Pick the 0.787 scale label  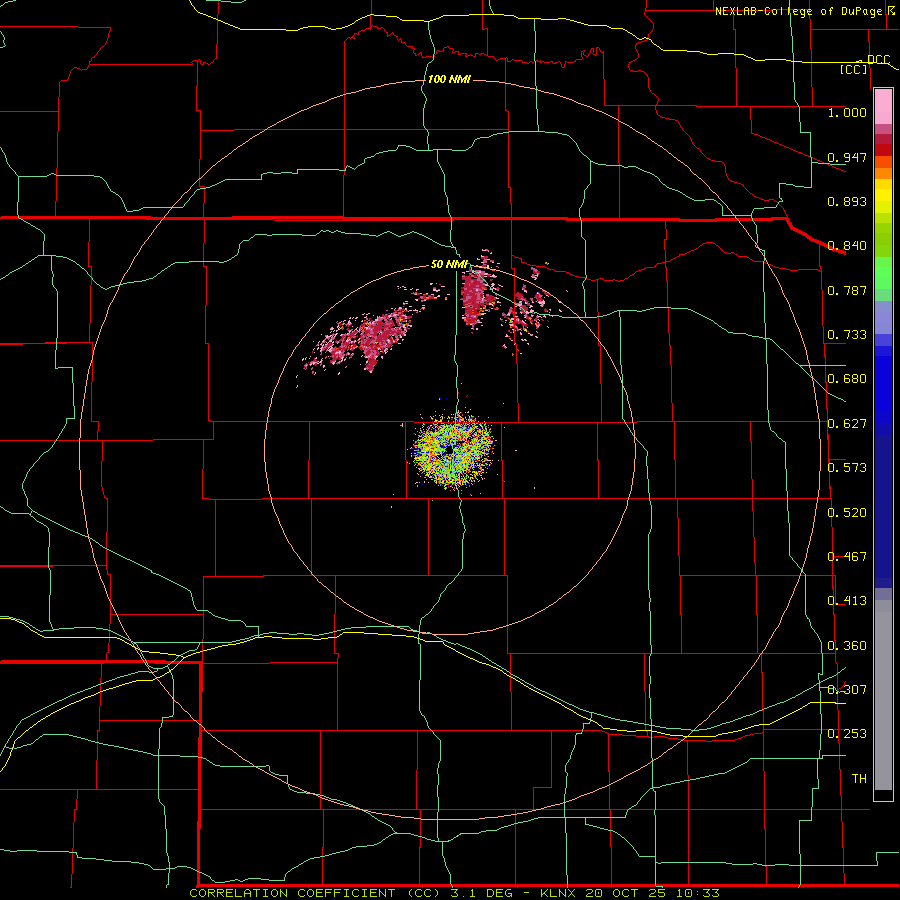pyautogui.click(x=847, y=290)
